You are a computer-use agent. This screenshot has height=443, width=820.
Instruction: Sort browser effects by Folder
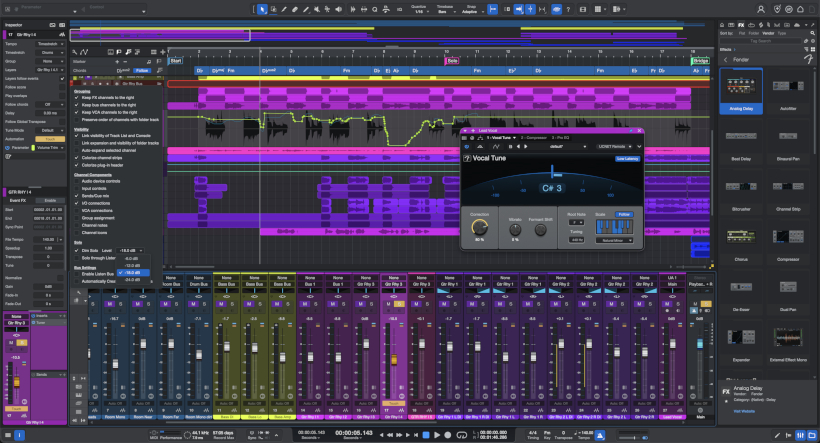(754, 33)
